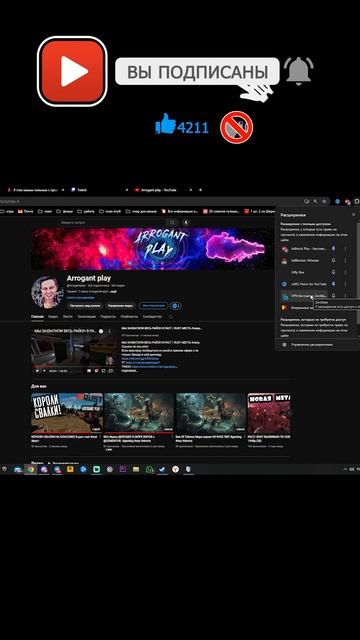The width and height of the screenshot is (360, 640).
Task: Open Chrome from the Windows taskbar
Action: [31, 469]
